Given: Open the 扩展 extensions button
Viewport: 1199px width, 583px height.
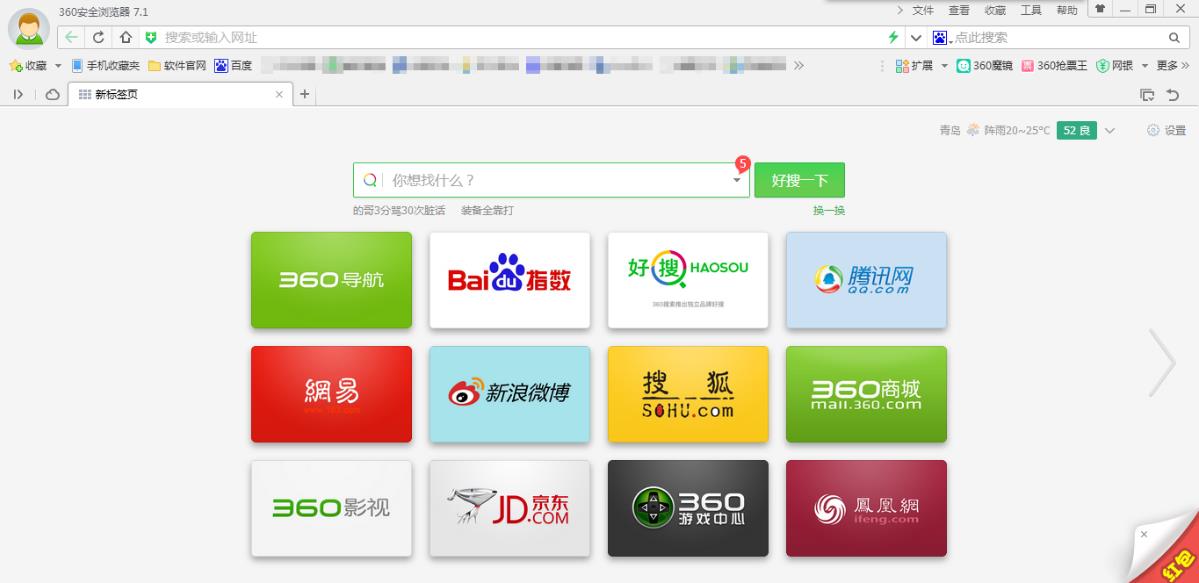Looking at the screenshot, I should (x=914, y=66).
